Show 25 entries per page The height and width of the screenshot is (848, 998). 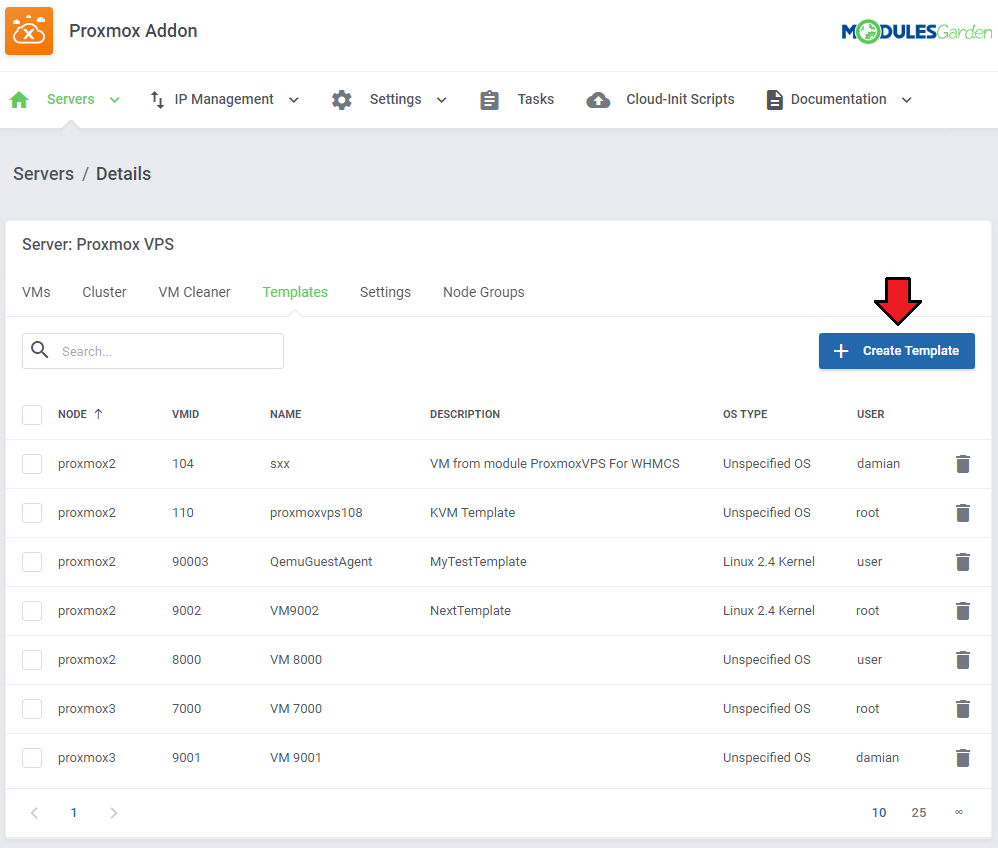tap(918, 813)
